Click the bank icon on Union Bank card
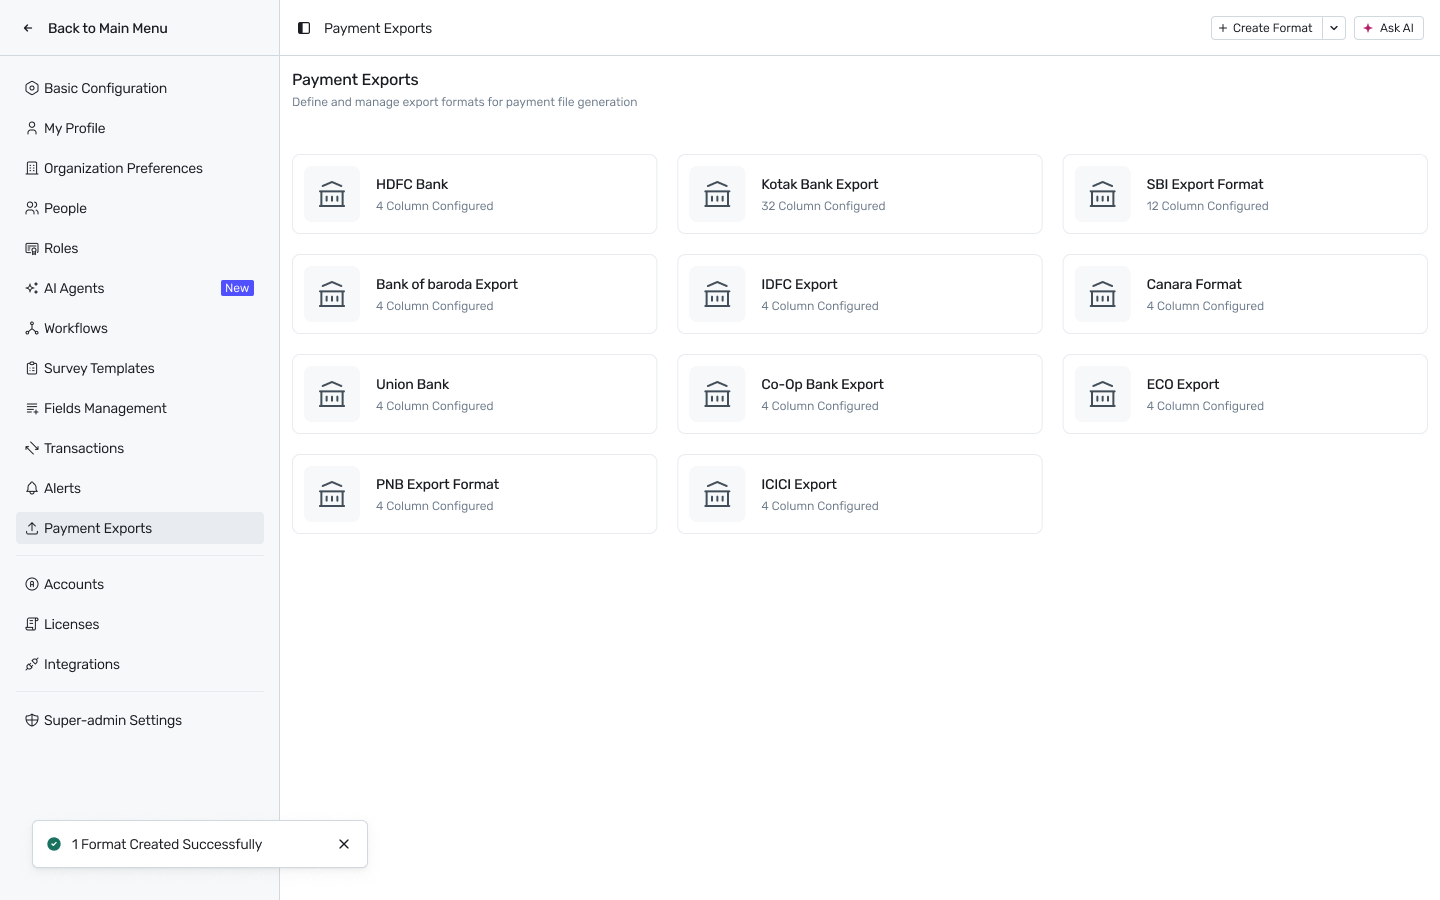1440x900 pixels. pyautogui.click(x=332, y=394)
